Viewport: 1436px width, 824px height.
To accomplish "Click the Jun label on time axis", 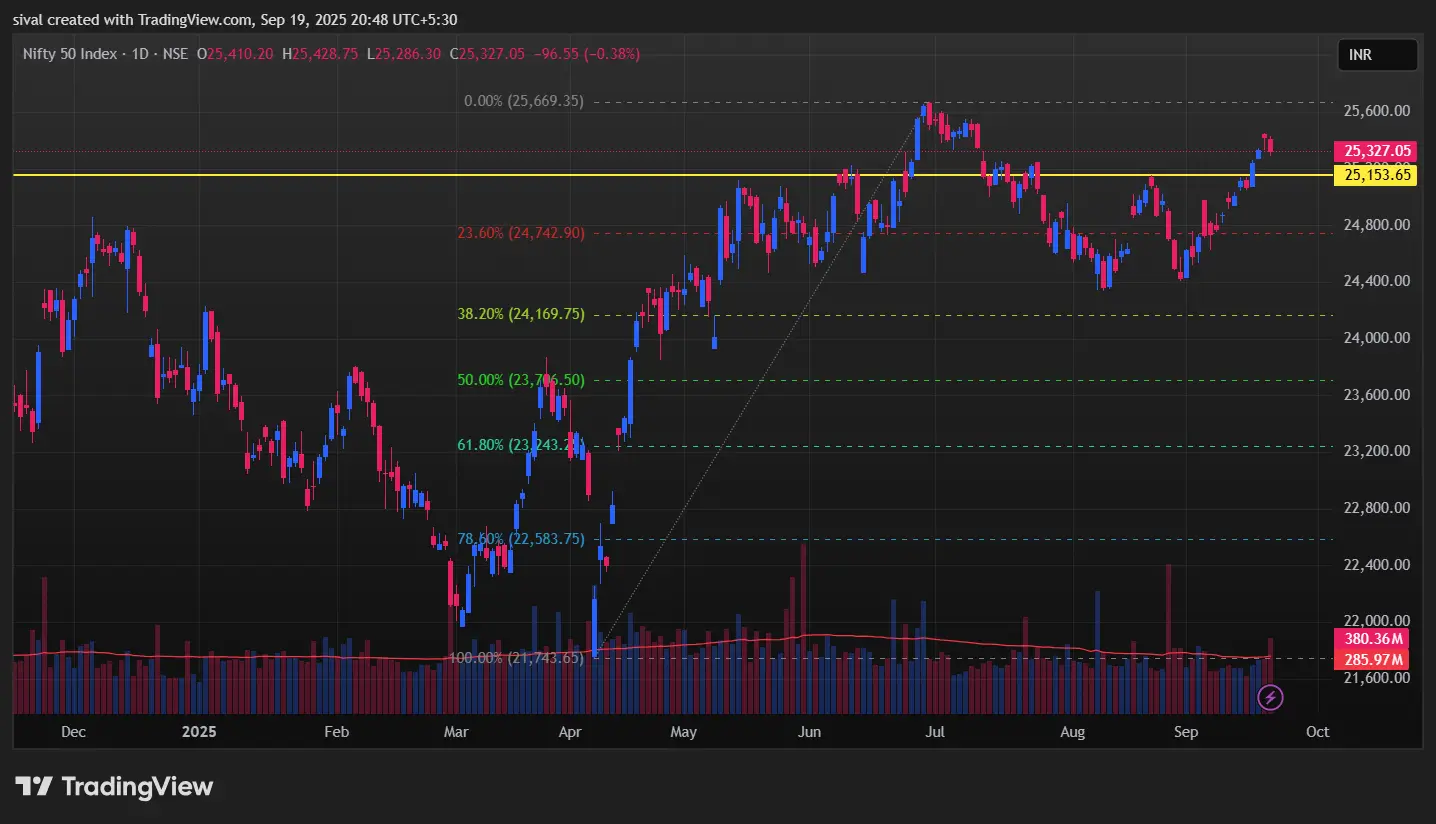I will pos(809,732).
